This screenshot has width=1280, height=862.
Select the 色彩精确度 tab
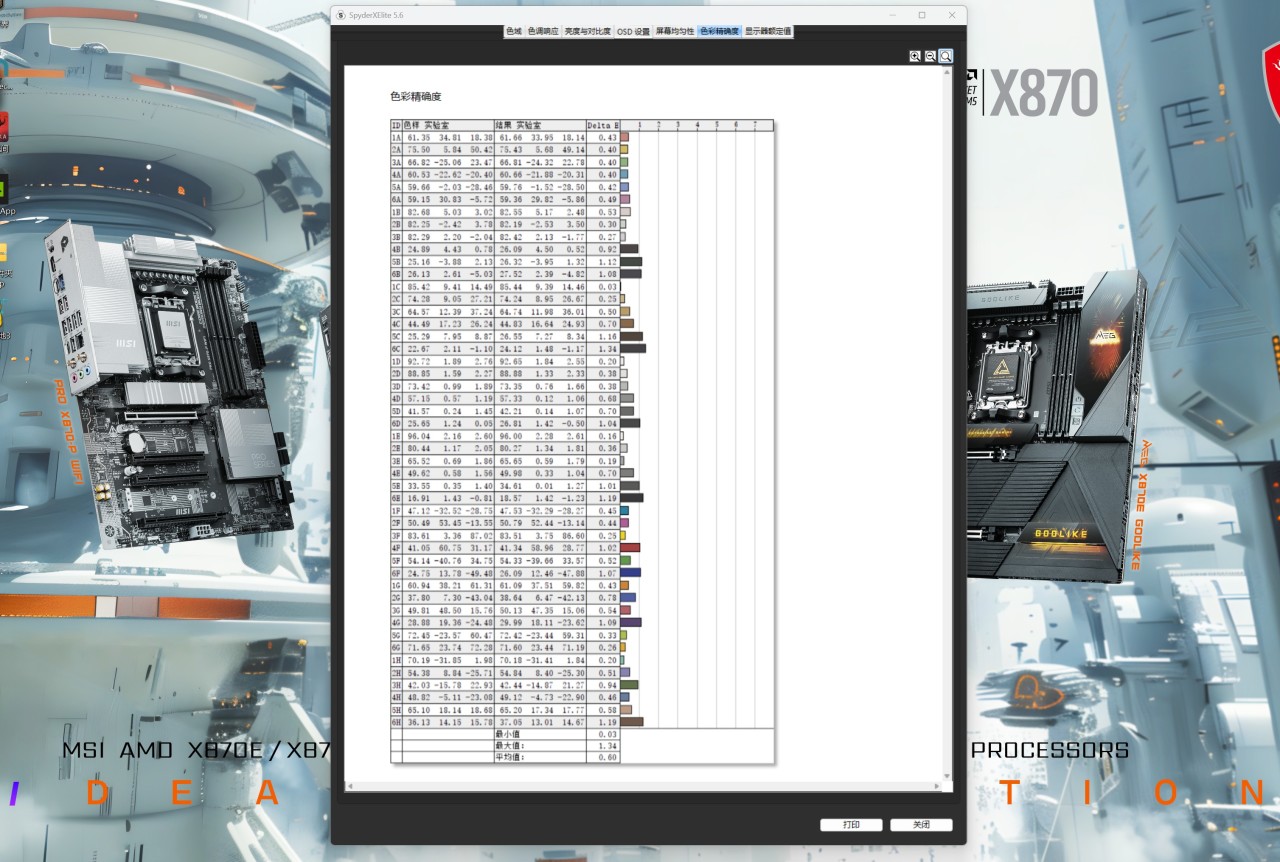click(x=719, y=32)
